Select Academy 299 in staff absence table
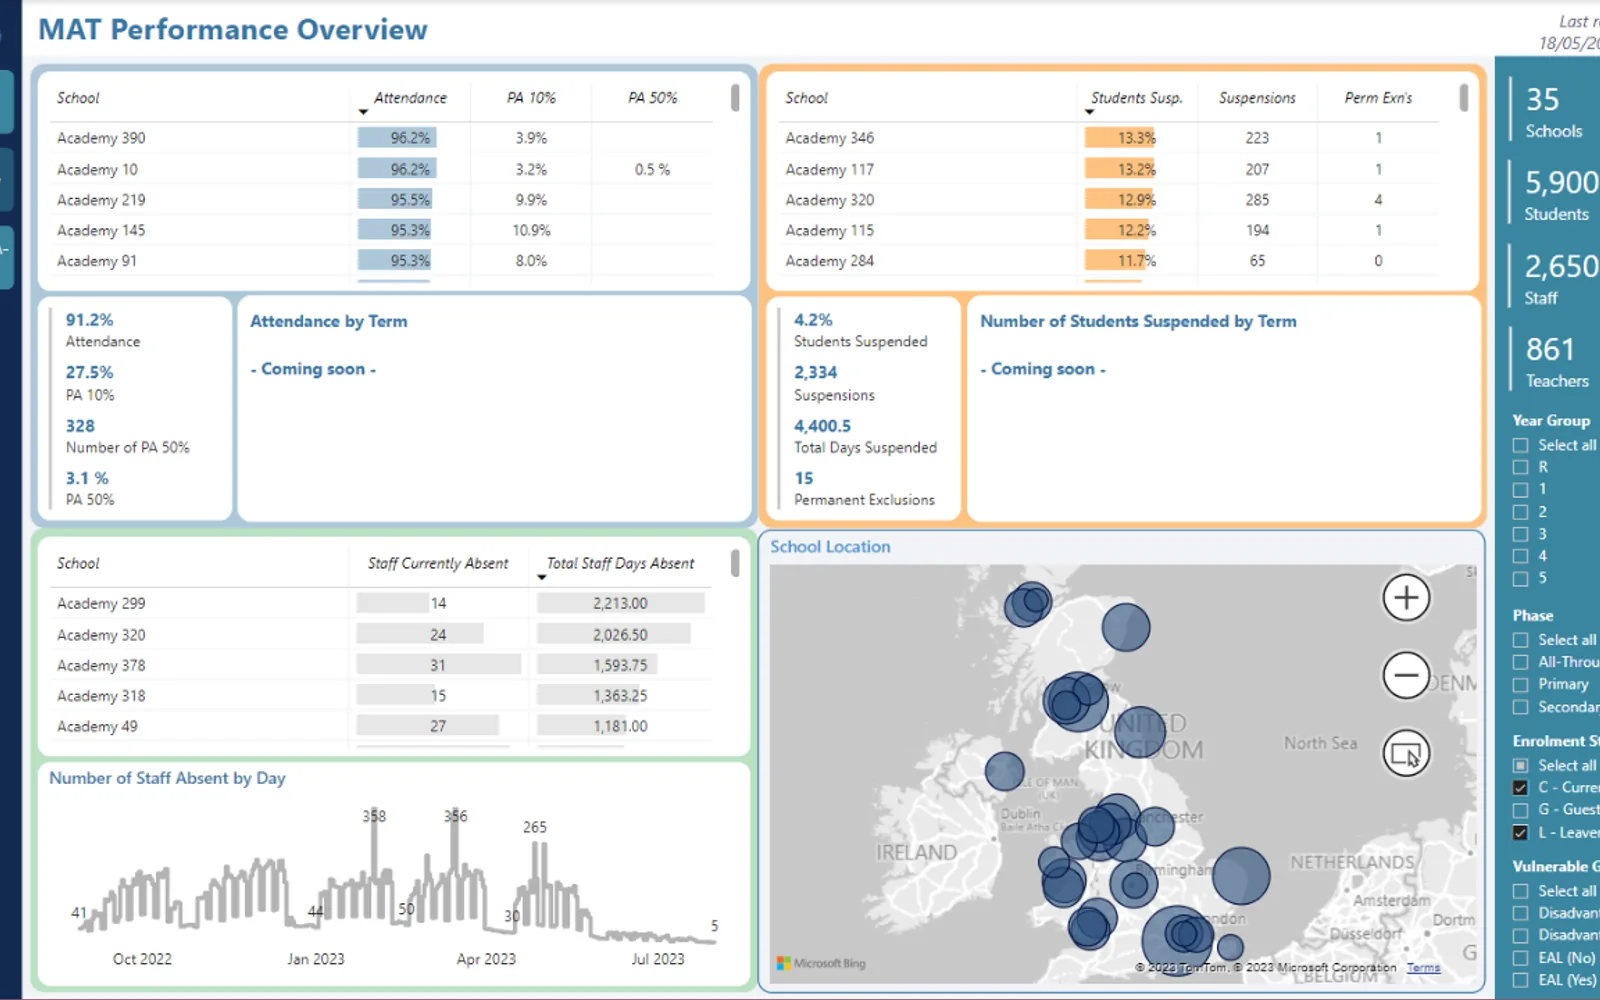 pos(101,604)
